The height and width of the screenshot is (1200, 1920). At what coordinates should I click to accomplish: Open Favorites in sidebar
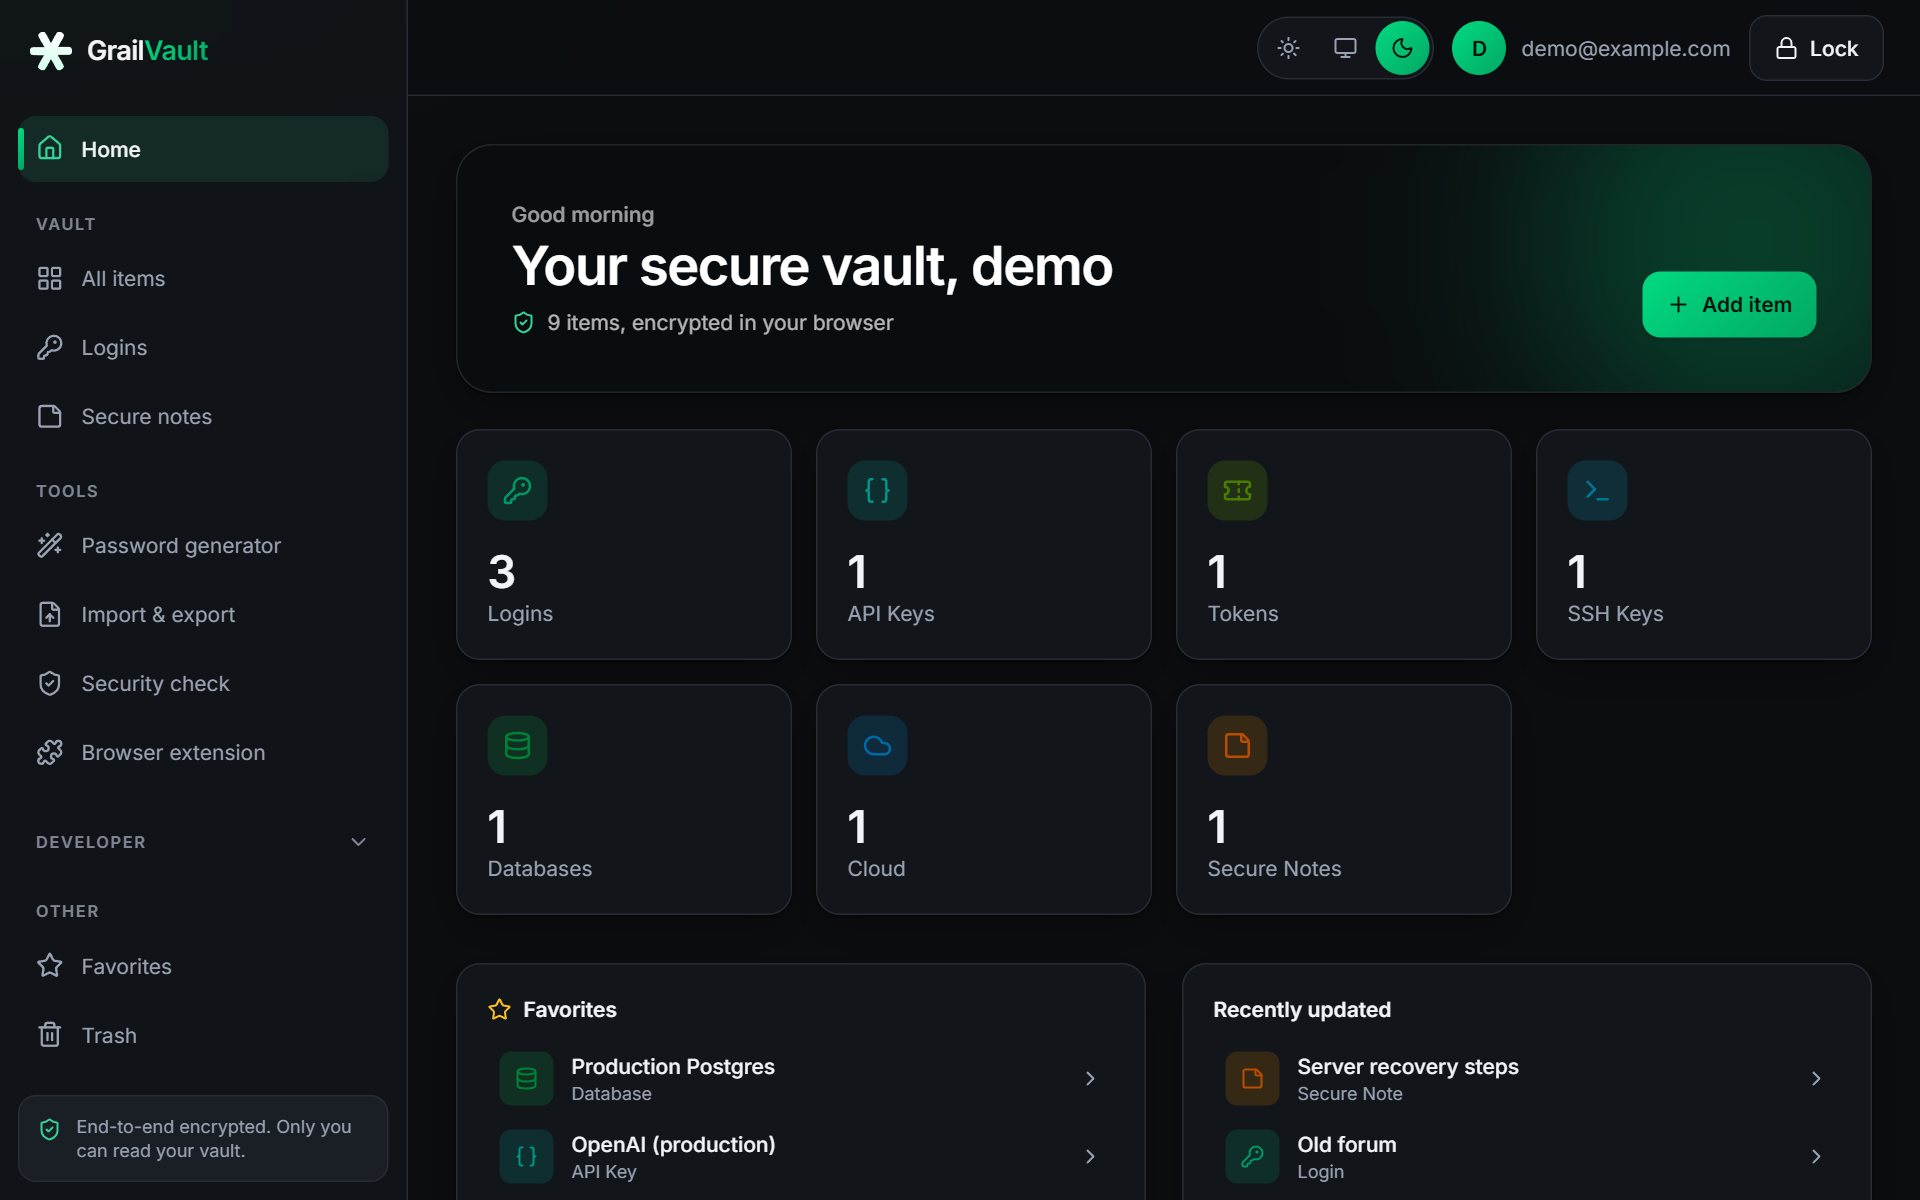tap(203, 966)
